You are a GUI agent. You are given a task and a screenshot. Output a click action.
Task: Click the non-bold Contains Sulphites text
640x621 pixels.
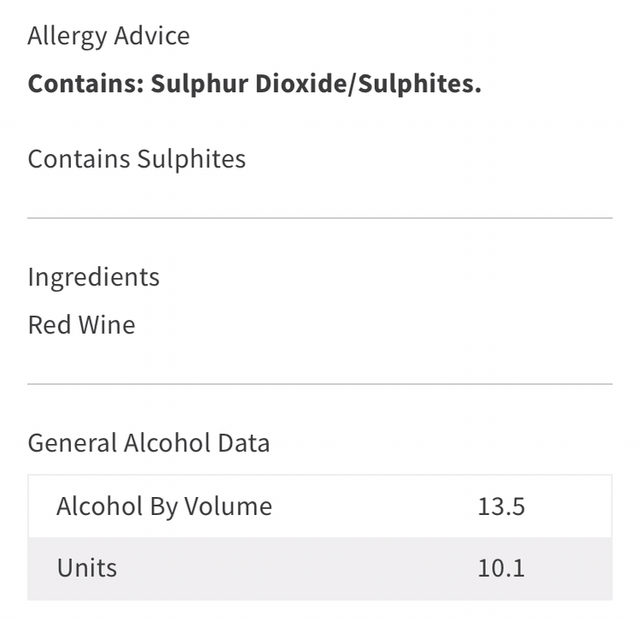(136, 159)
